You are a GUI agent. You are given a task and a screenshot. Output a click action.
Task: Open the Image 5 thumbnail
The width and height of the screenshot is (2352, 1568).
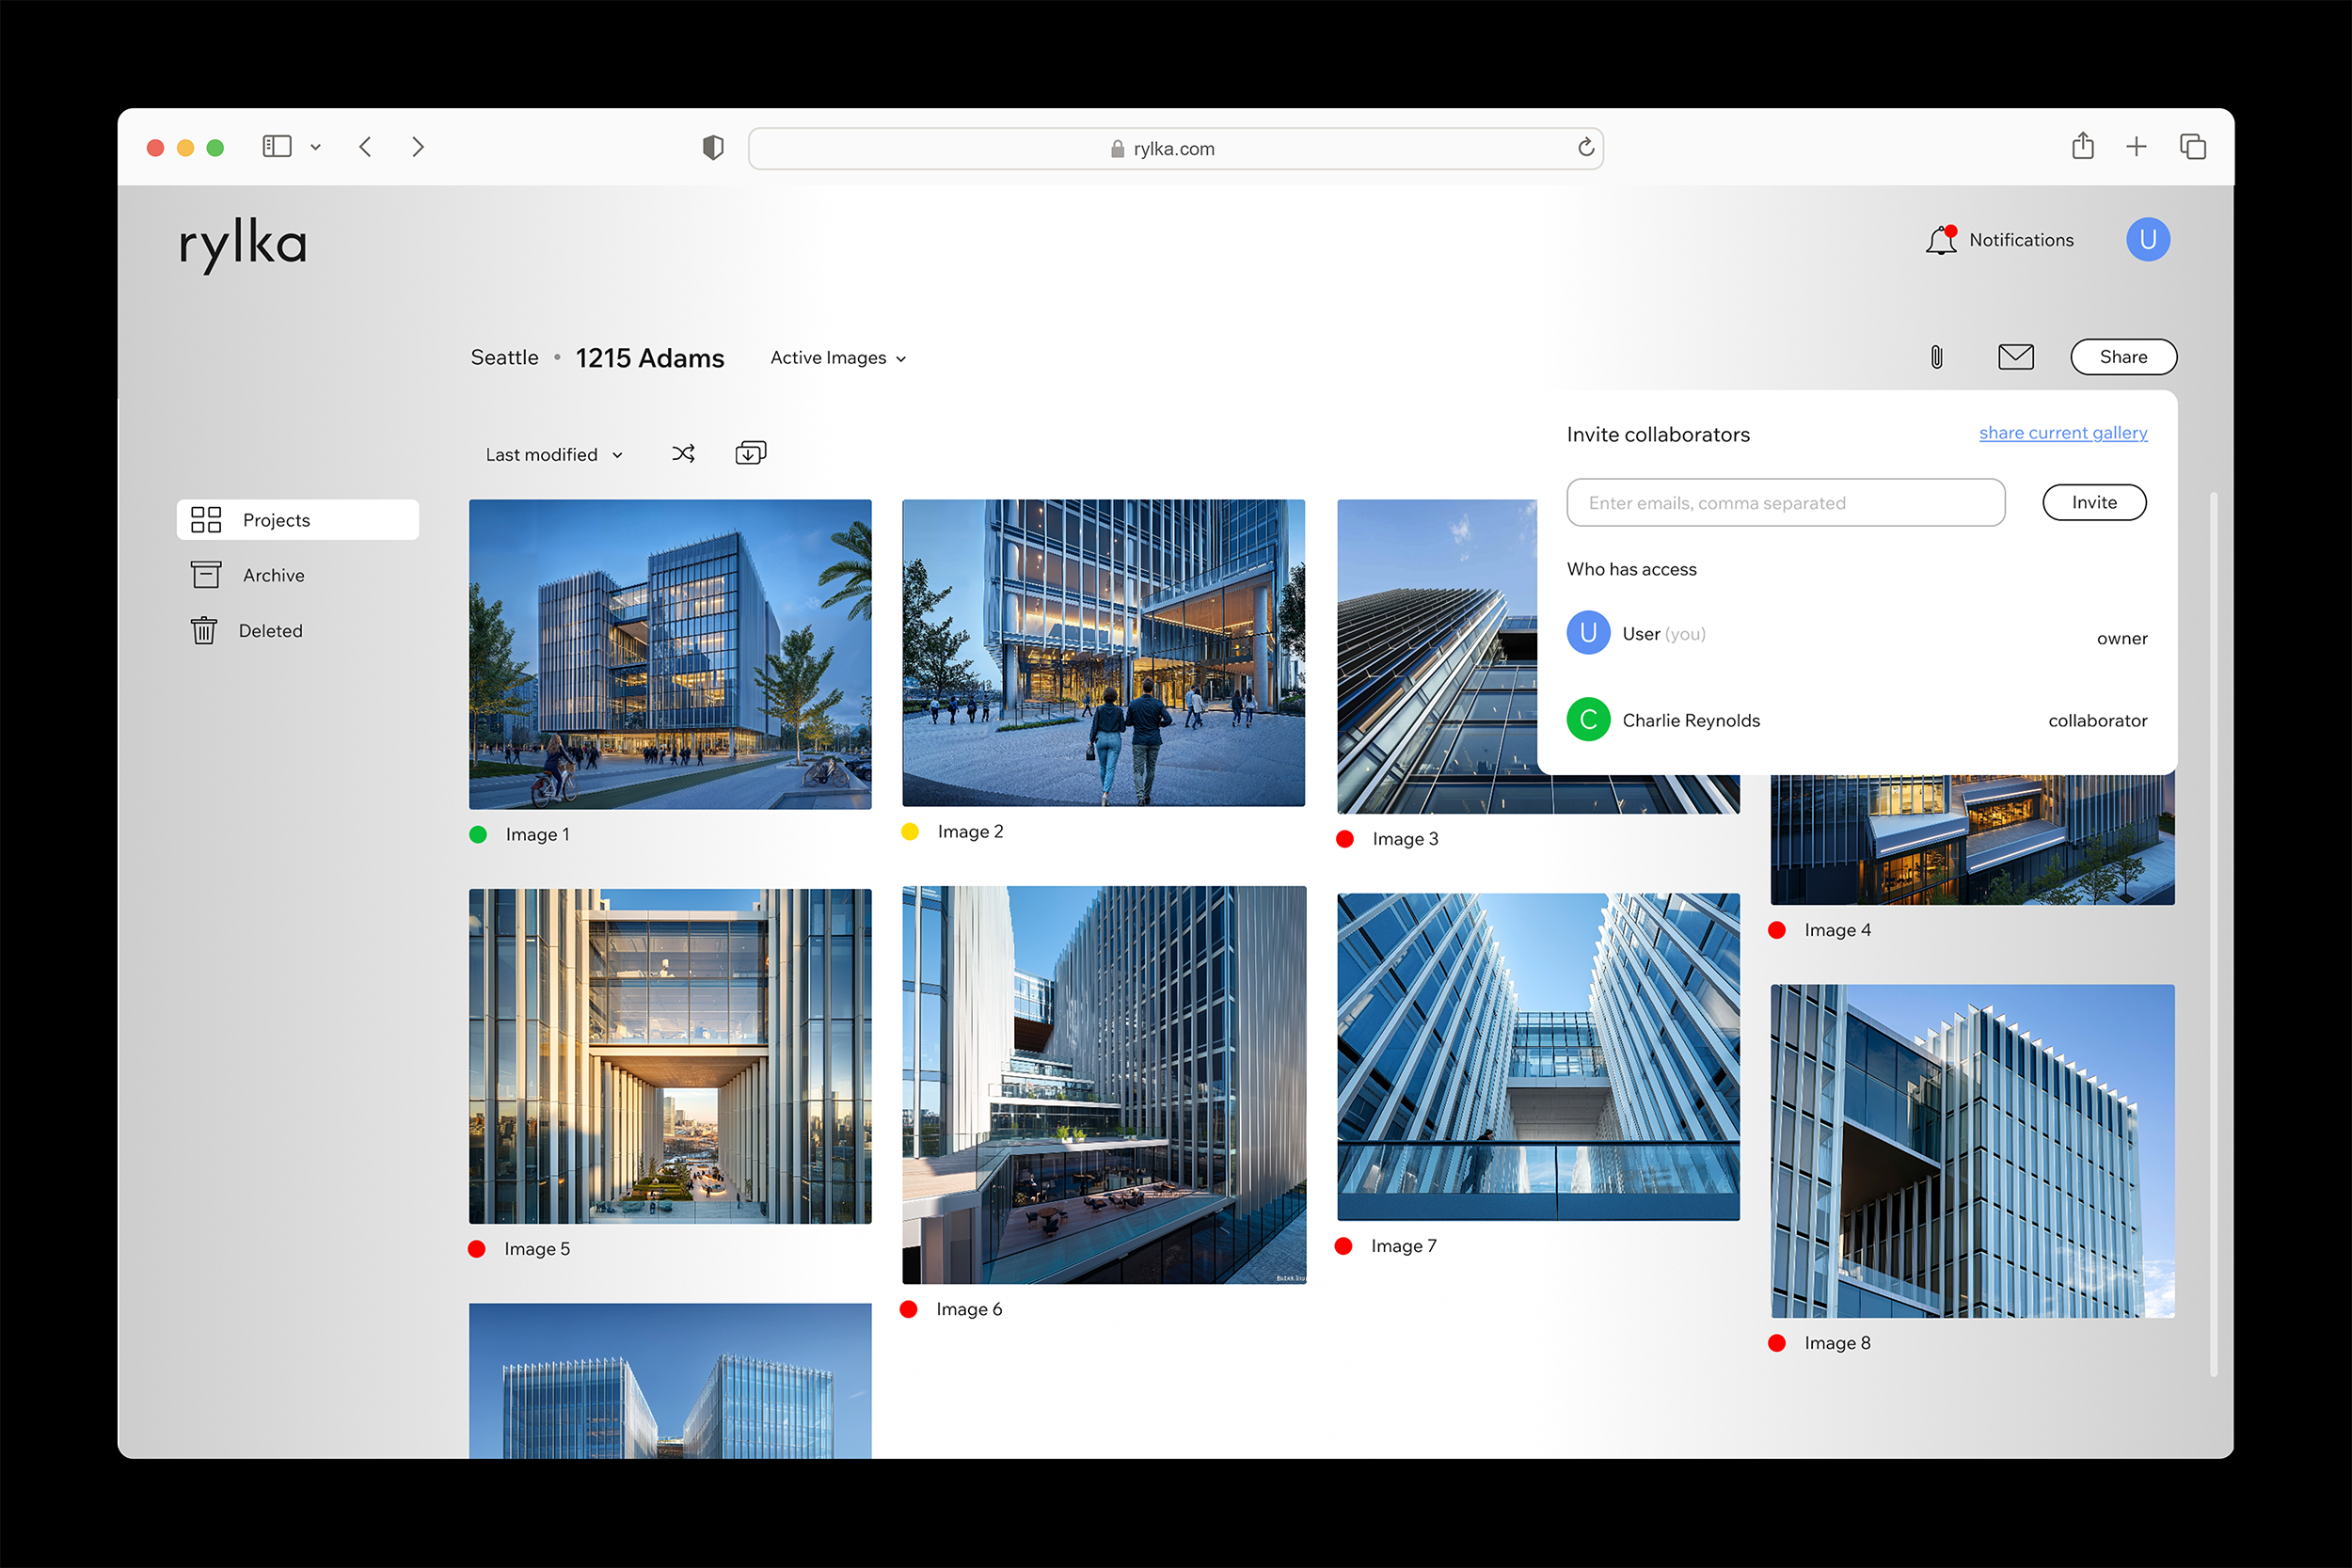click(670, 1055)
